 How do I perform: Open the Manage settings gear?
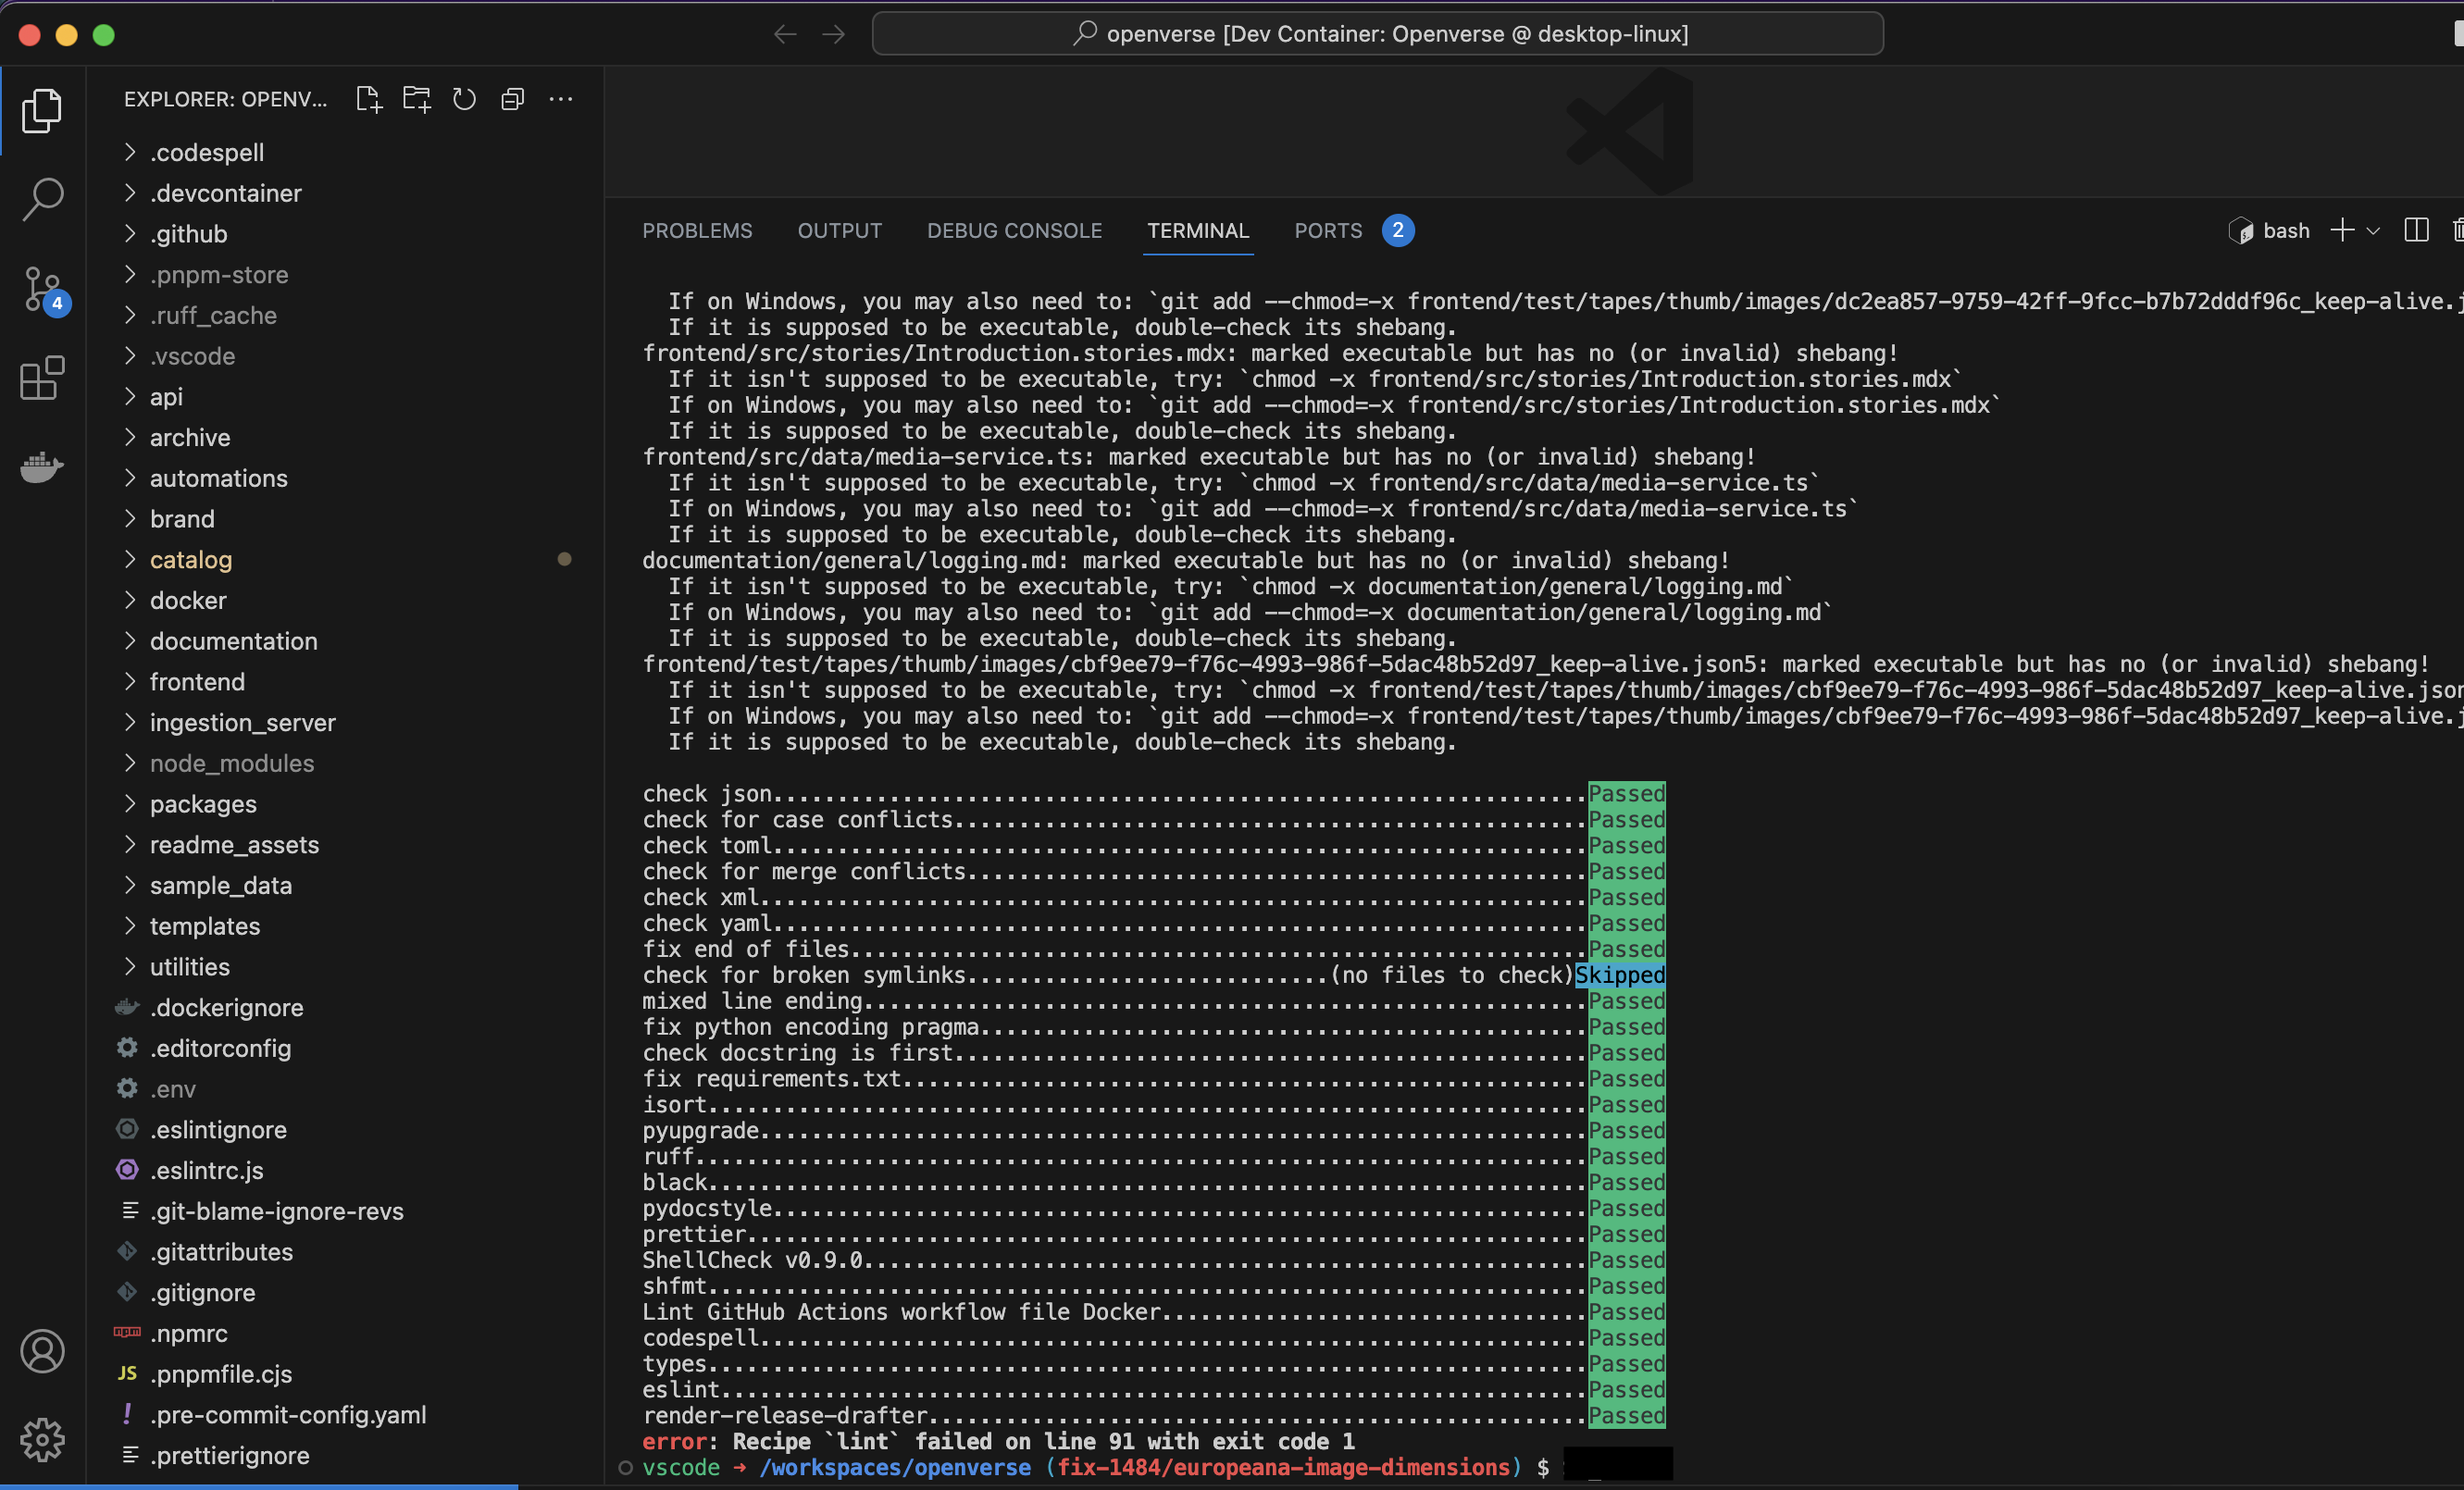click(x=43, y=1440)
